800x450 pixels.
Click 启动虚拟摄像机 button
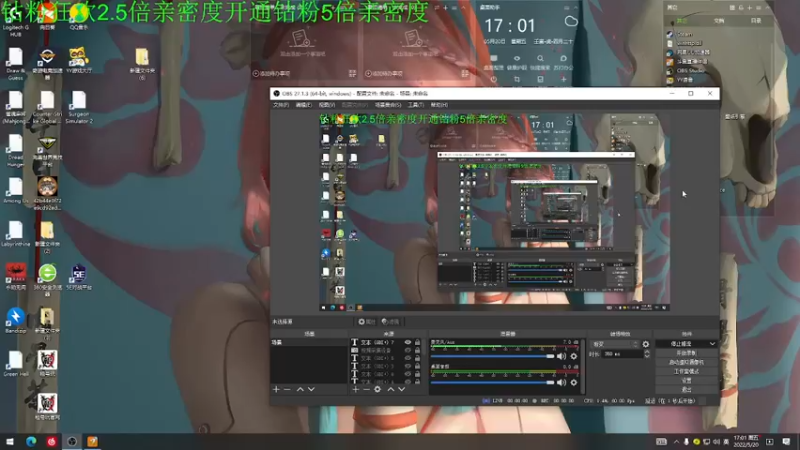(686, 362)
